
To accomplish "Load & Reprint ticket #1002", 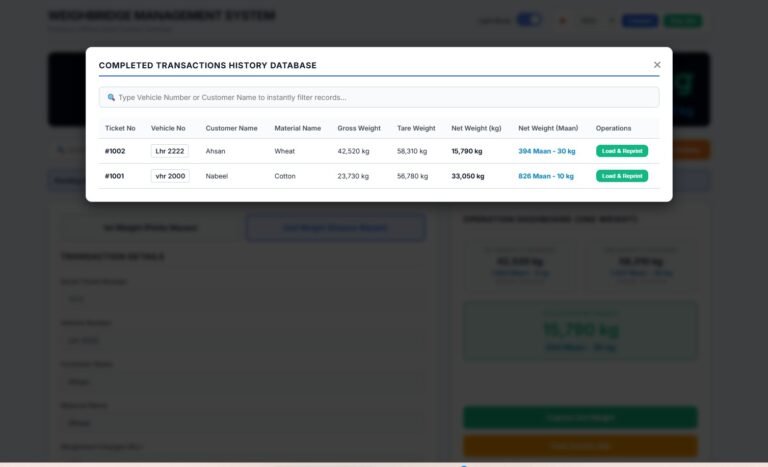I will click(622, 151).
